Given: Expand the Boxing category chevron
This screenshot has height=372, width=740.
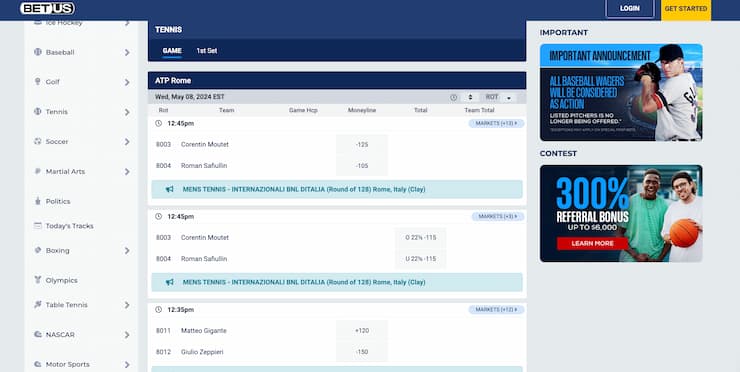Looking at the screenshot, I should point(127,251).
